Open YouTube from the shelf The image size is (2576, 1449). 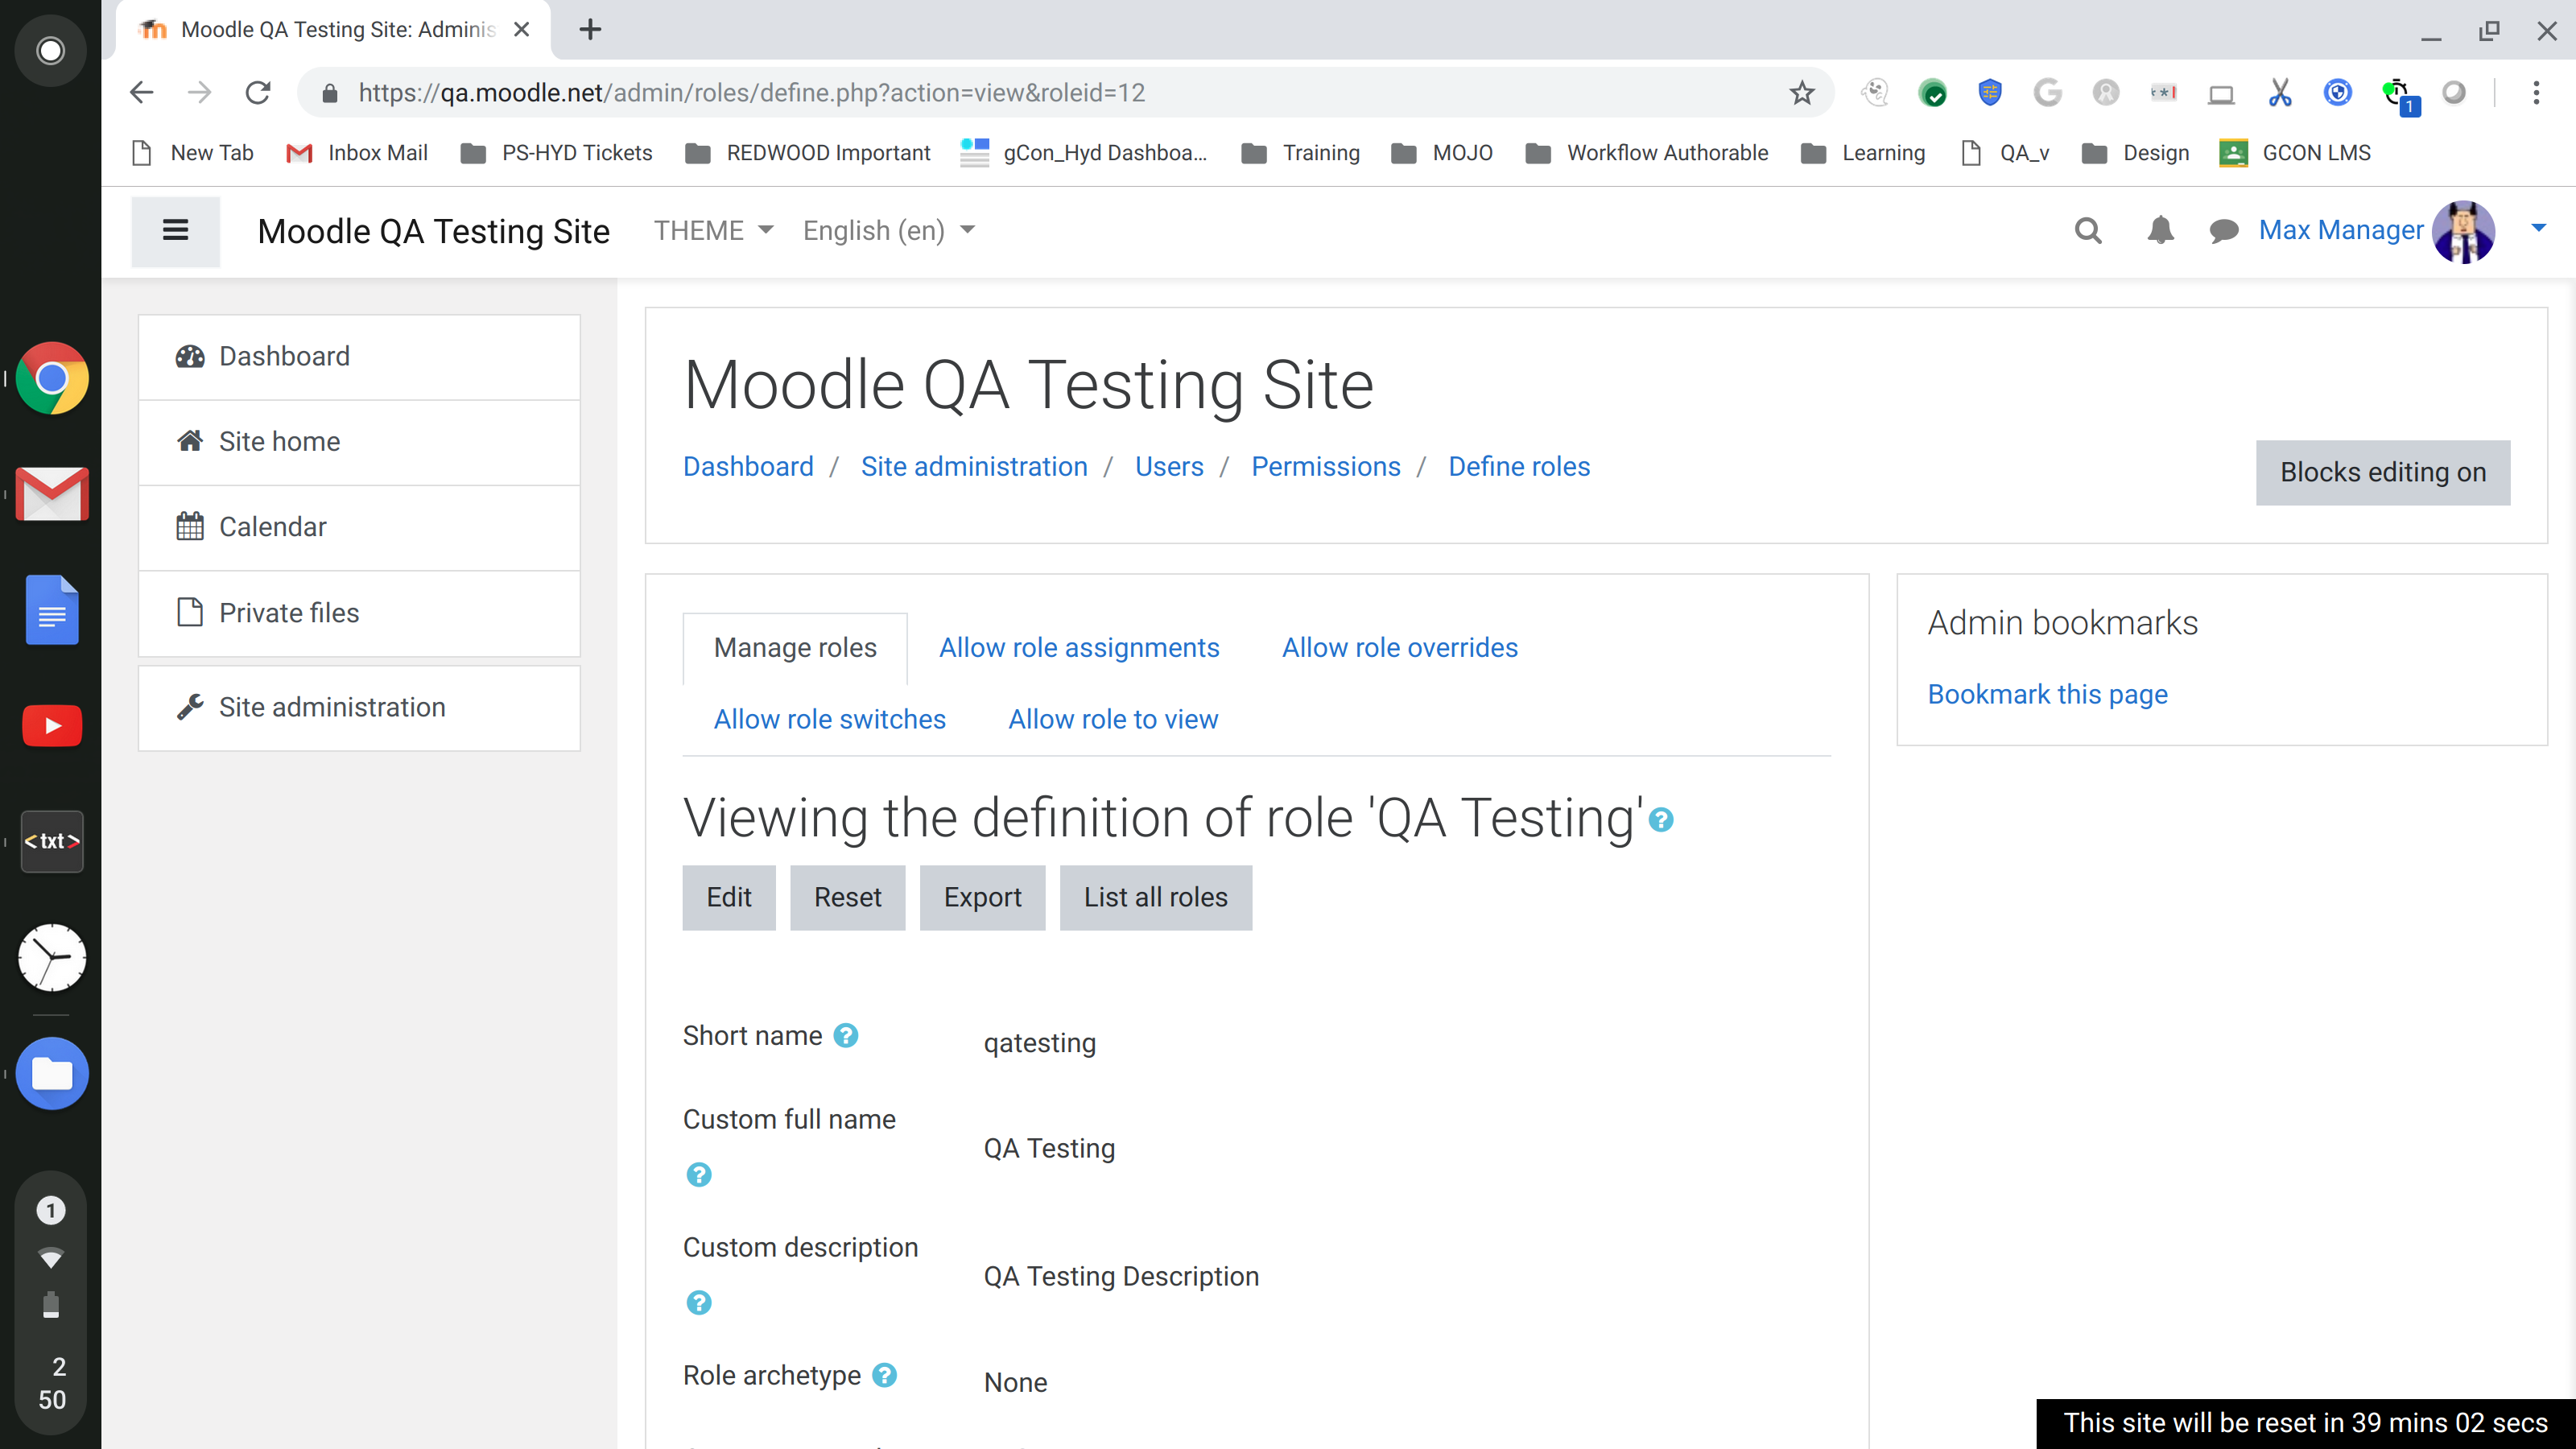coord(52,726)
